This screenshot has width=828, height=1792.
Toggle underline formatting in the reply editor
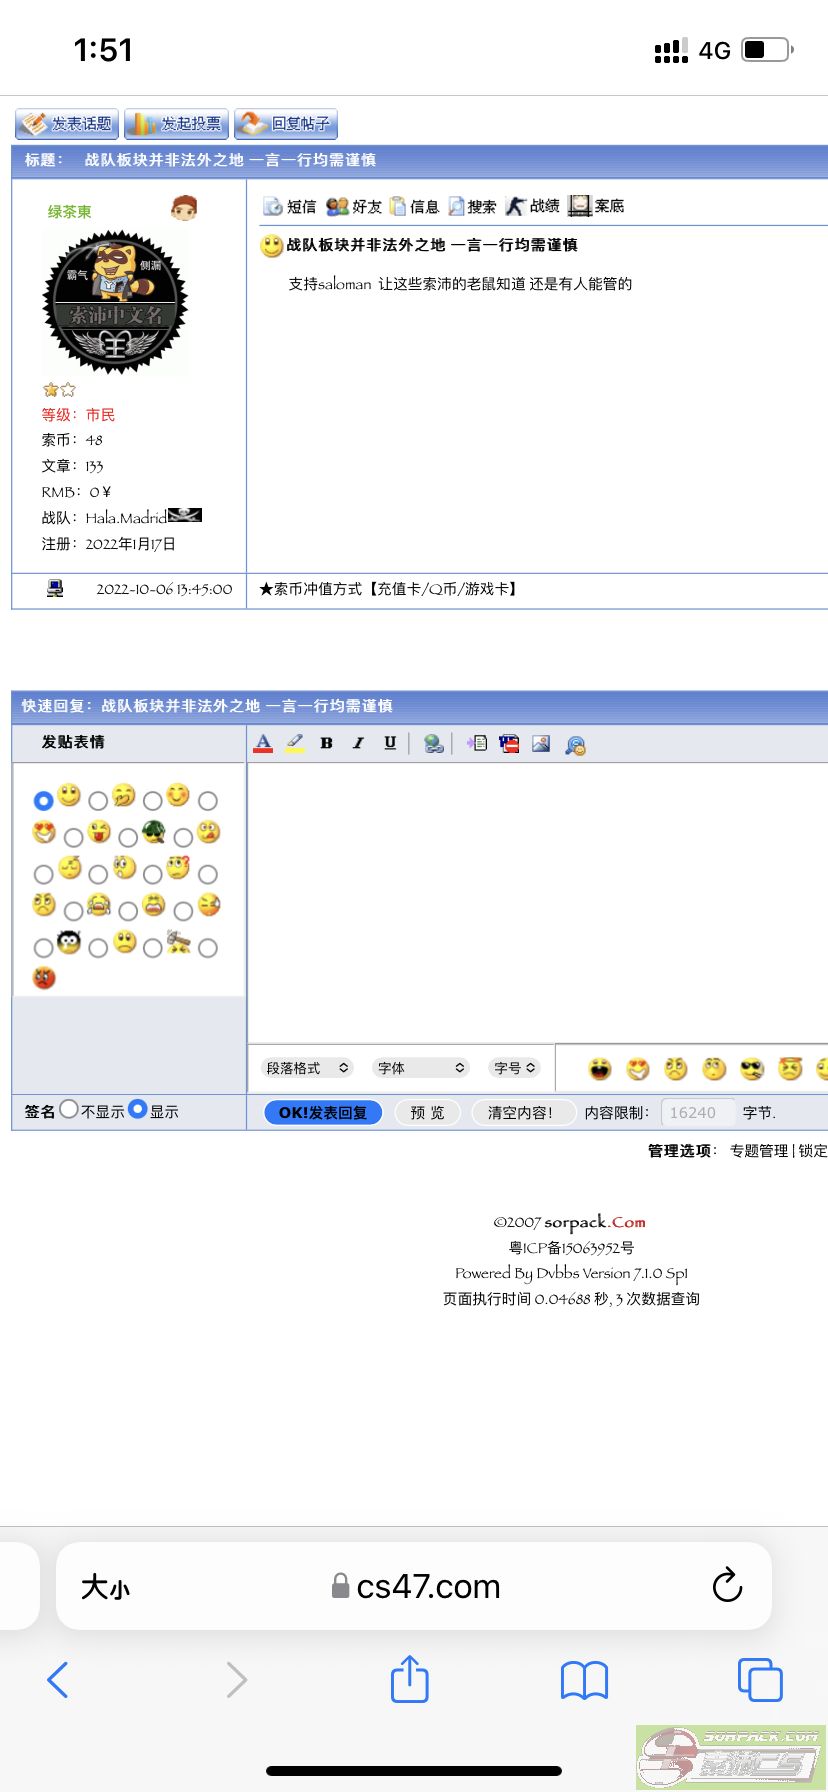(390, 743)
